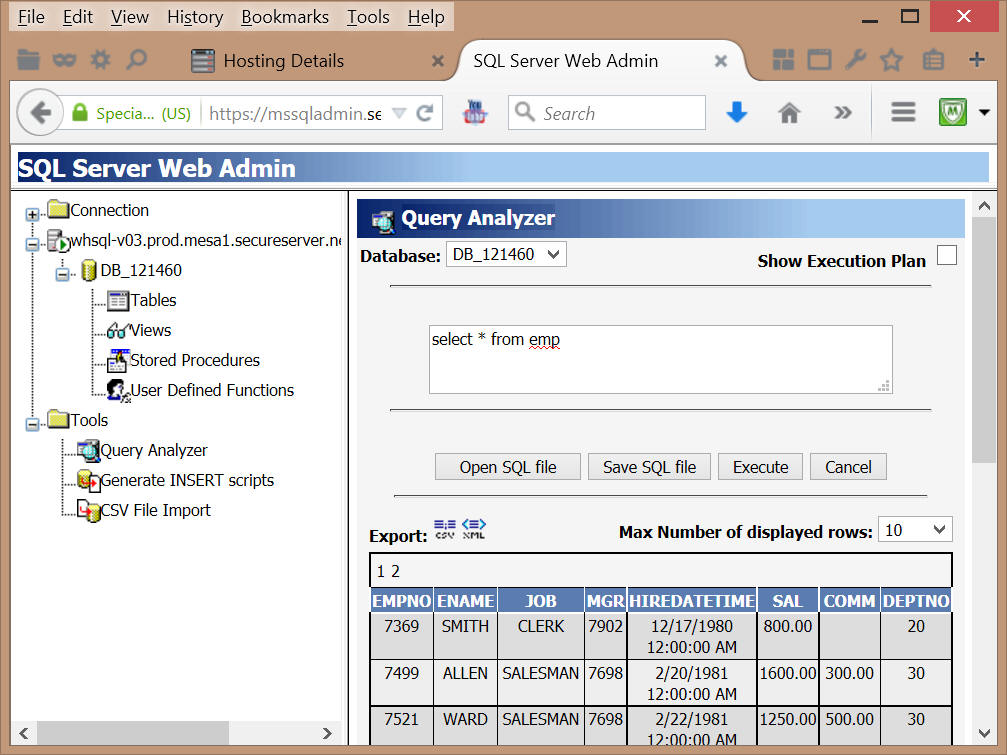The height and width of the screenshot is (755, 1007).
Task: Export results as CSV
Action: tap(444, 529)
